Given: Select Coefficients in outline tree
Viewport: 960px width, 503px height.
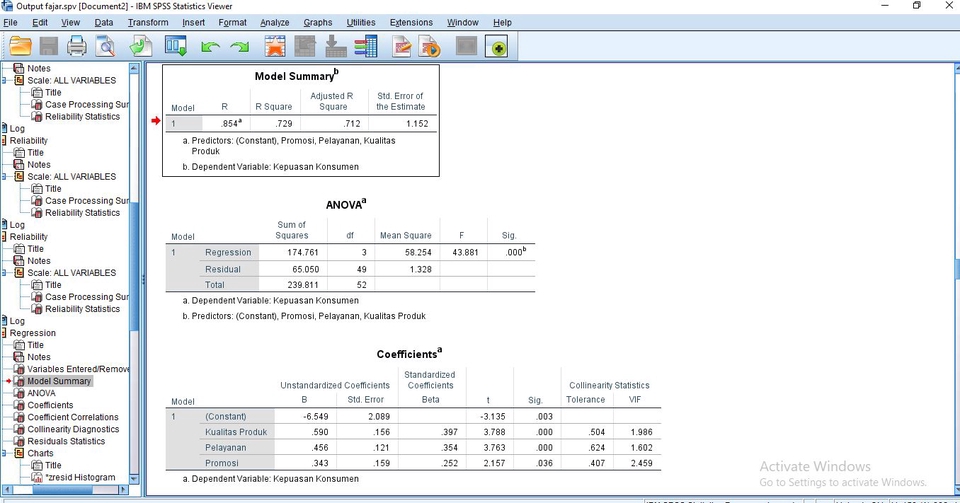Looking at the screenshot, I should [x=50, y=405].
